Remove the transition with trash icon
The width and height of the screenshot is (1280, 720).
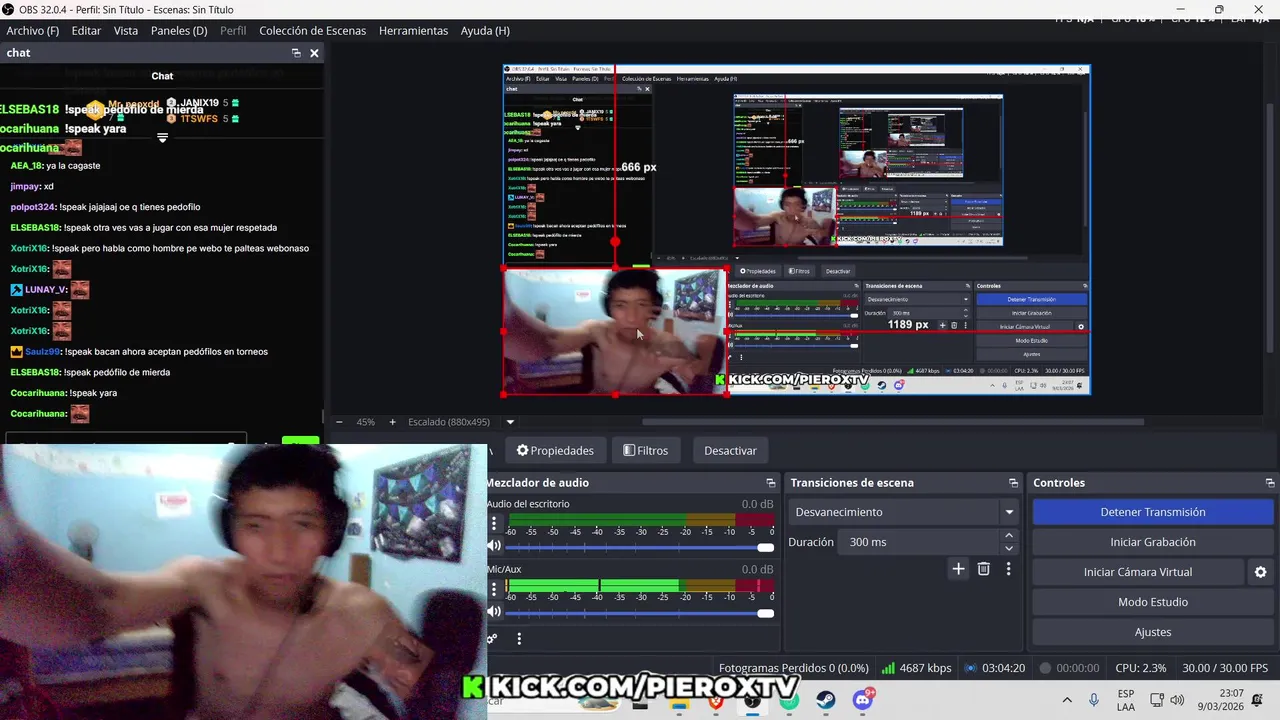(984, 569)
